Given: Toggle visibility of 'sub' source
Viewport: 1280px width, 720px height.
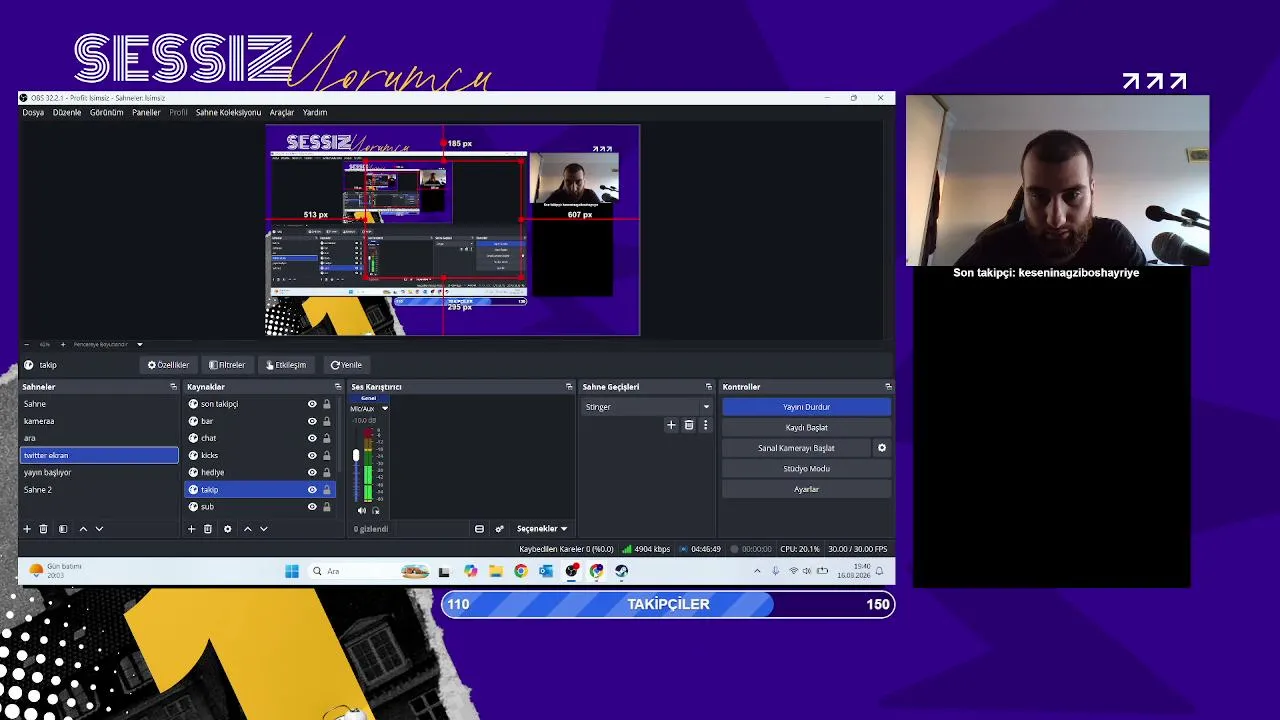Looking at the screenshot, I should (312, 506).
